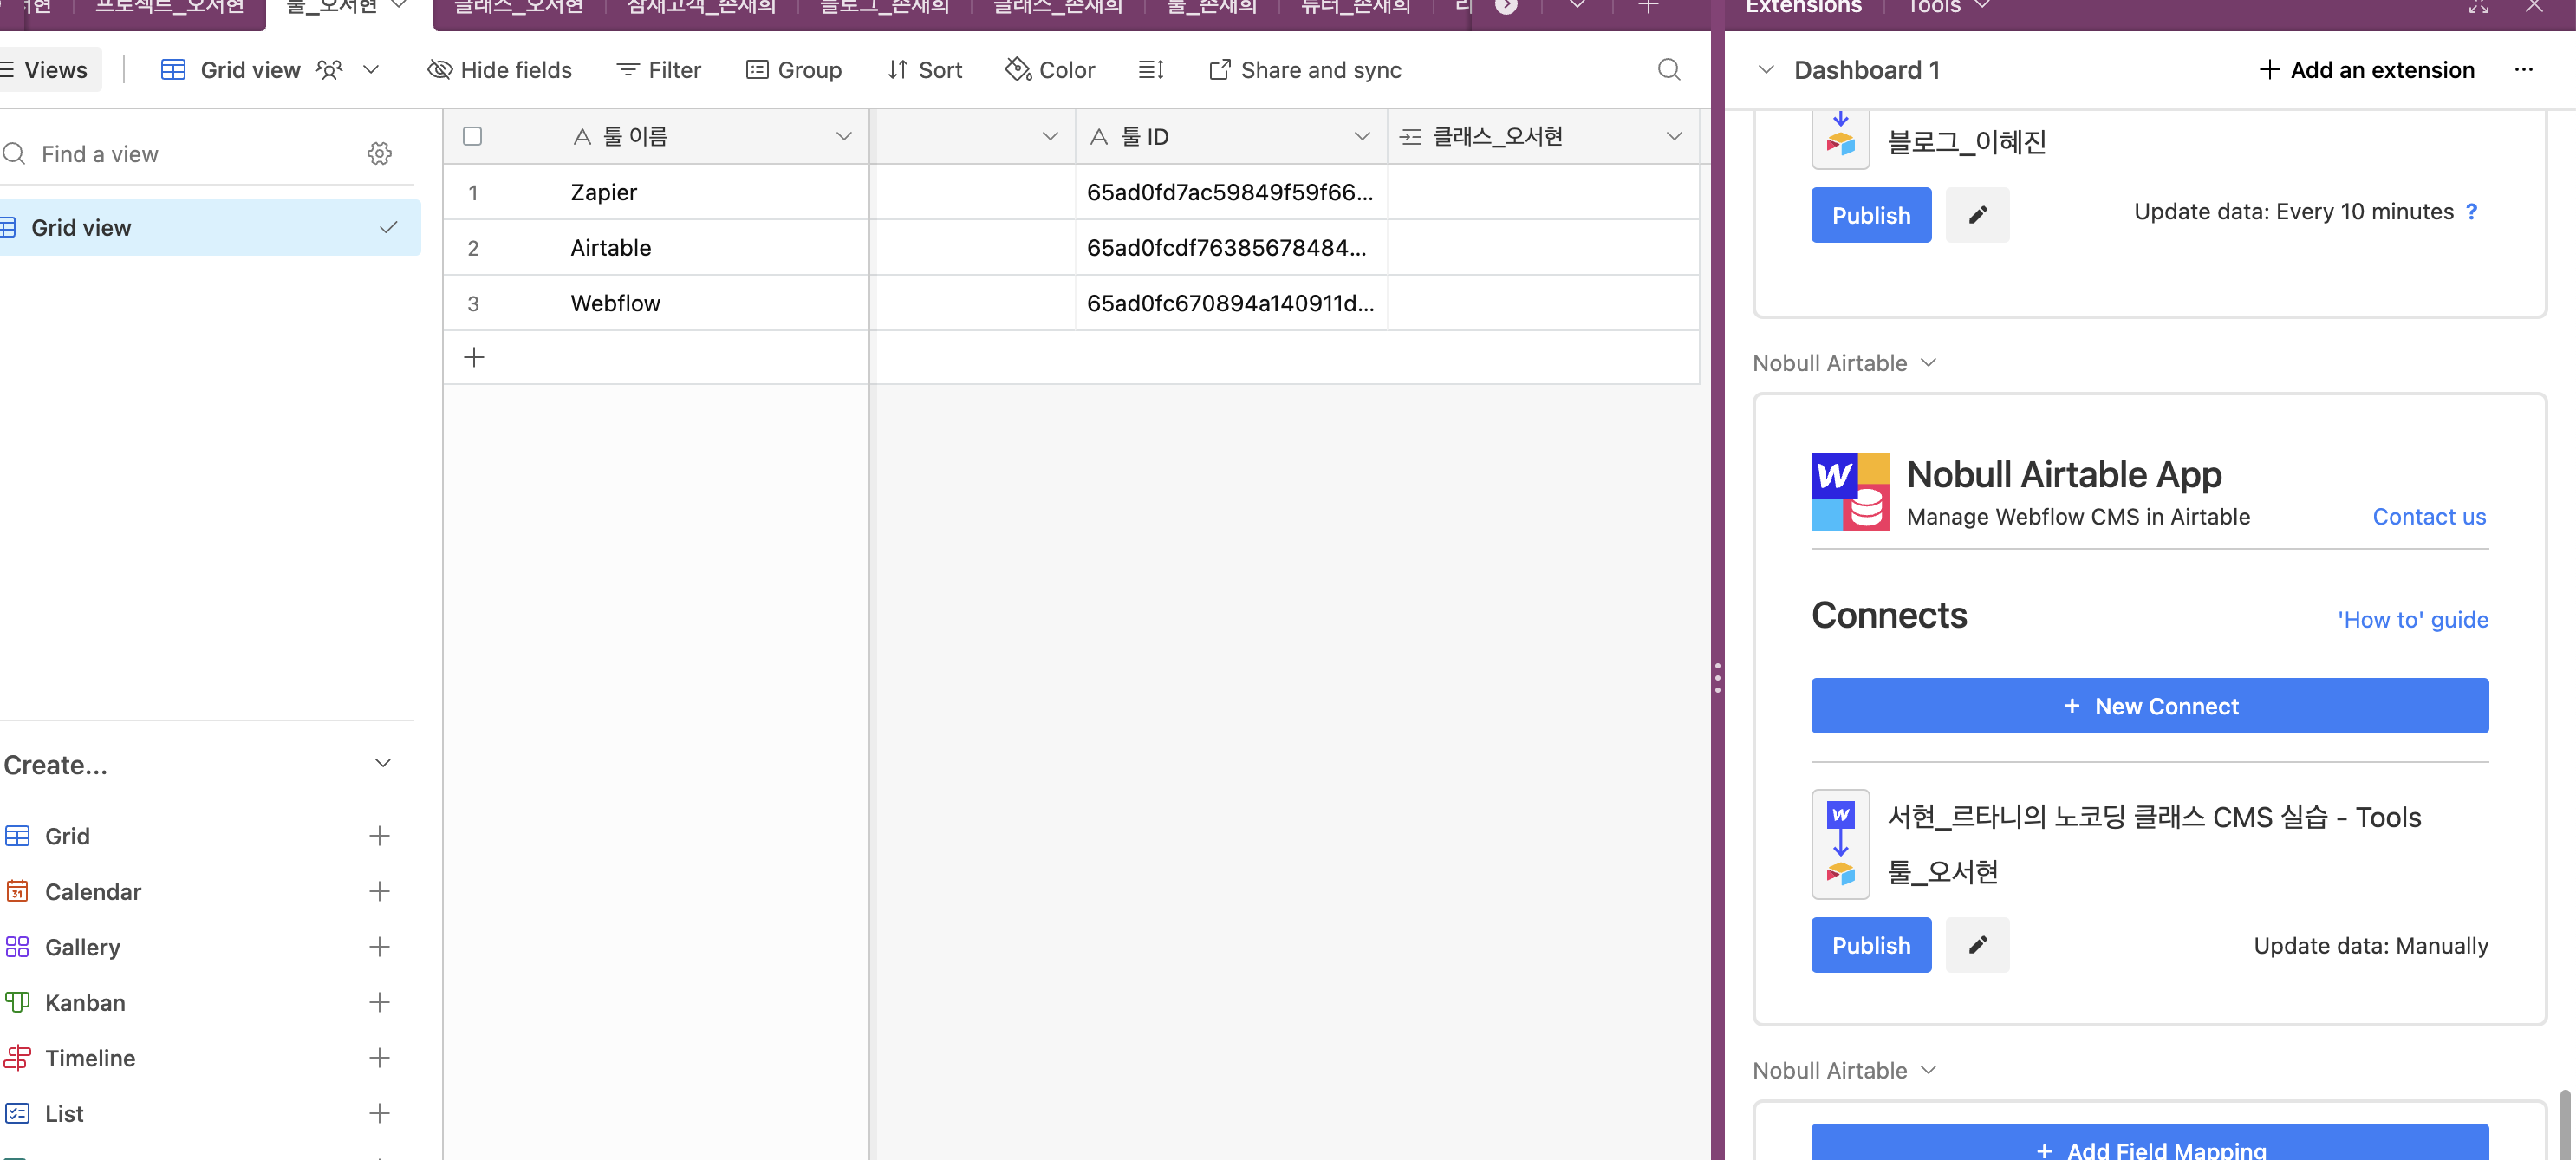This screenshot has height=1160, width=2576.
Task: Select row 3 number cell
Action: [473, 303]
